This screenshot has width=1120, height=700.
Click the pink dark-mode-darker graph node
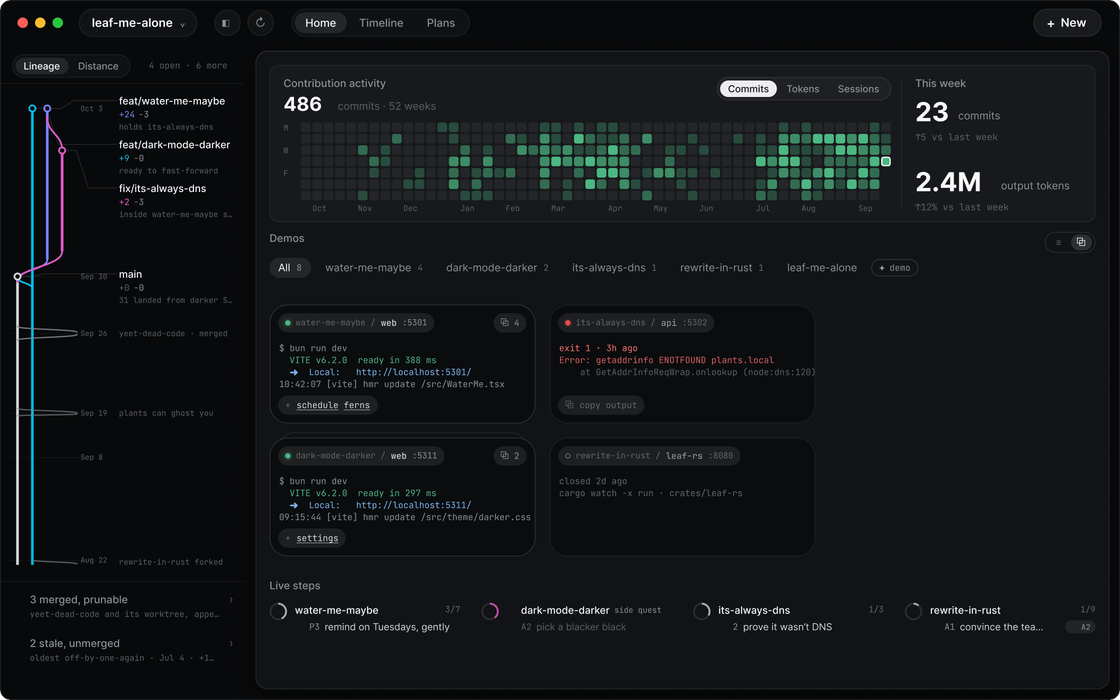62,151
